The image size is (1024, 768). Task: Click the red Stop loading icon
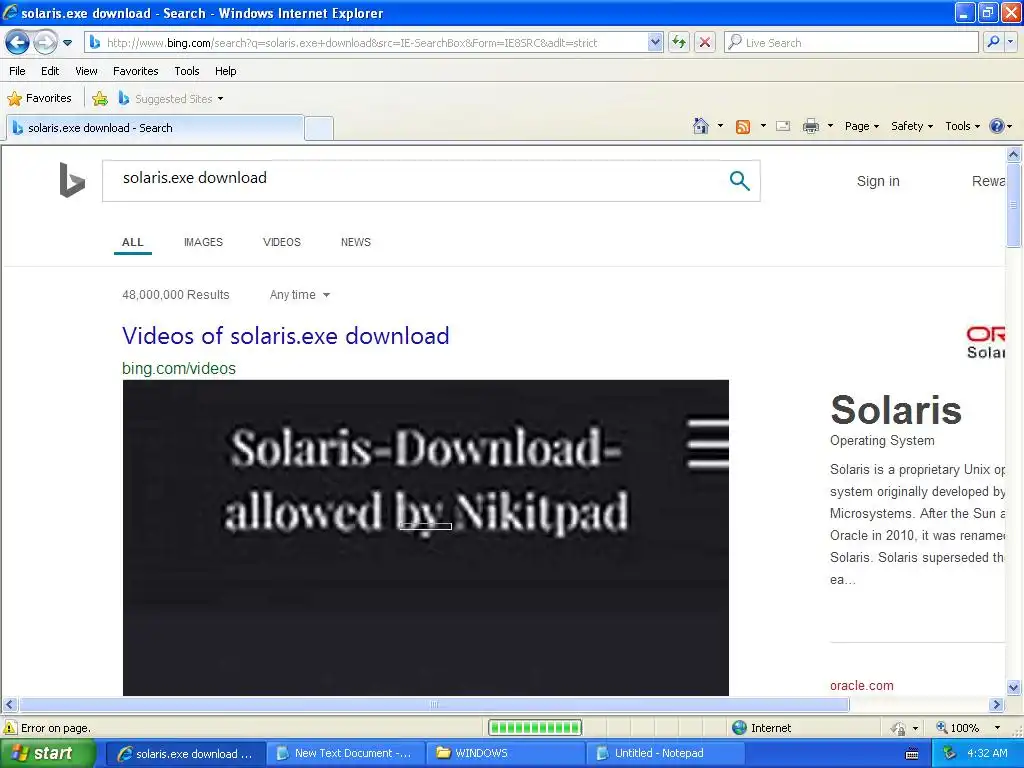[705, 42]
